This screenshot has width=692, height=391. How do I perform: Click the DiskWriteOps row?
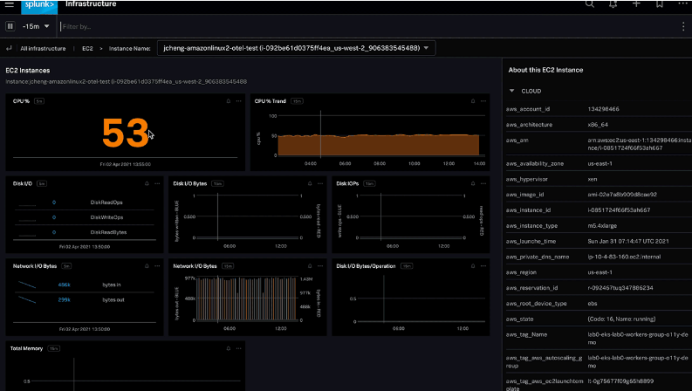[84, 218]
